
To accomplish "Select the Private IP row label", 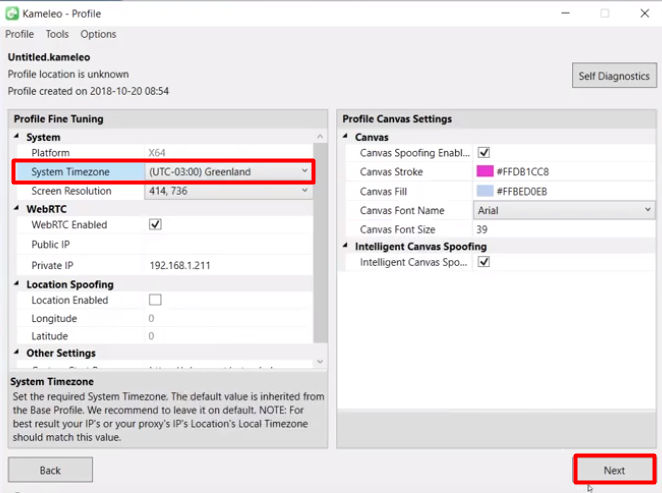I will (52, 265).
